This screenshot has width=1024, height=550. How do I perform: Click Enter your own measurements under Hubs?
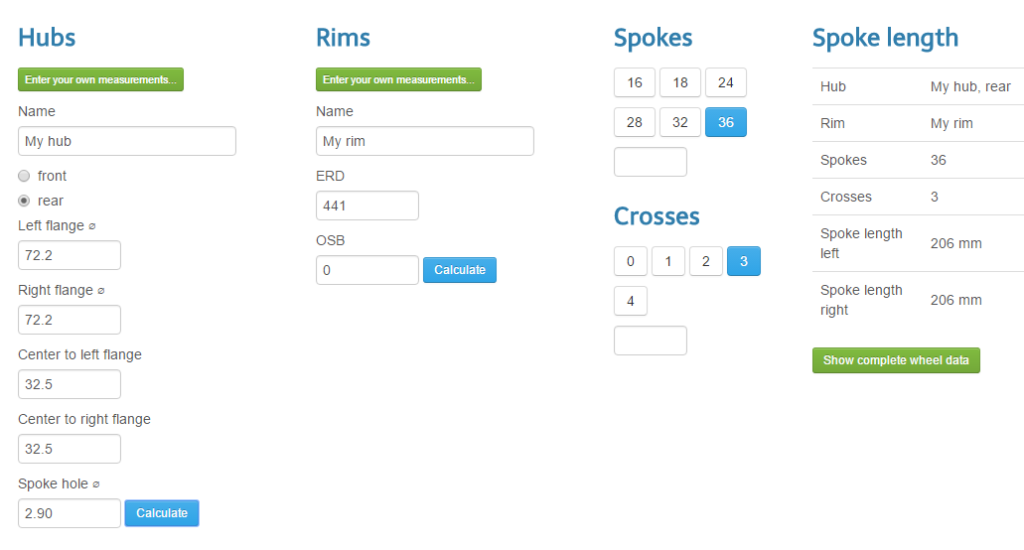[101, 80]
